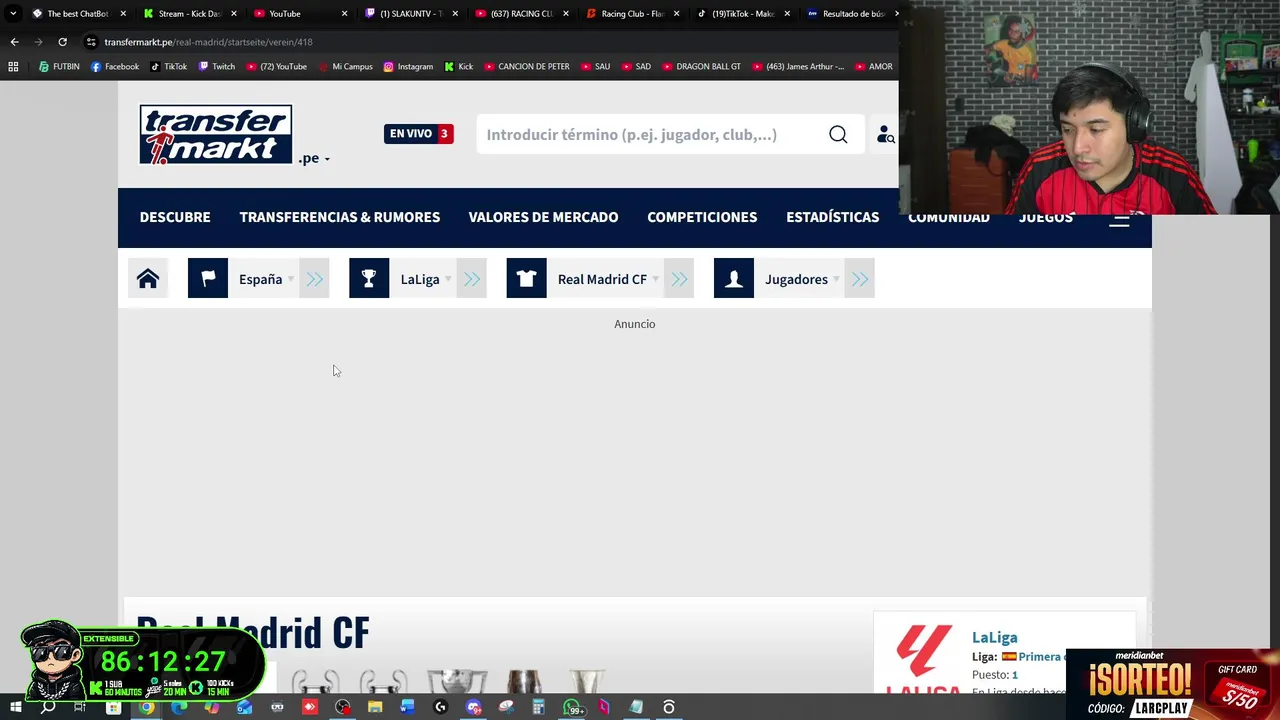Click the flag icon beside España
This screenshot has width=1280, height=720.
[208, 279]
